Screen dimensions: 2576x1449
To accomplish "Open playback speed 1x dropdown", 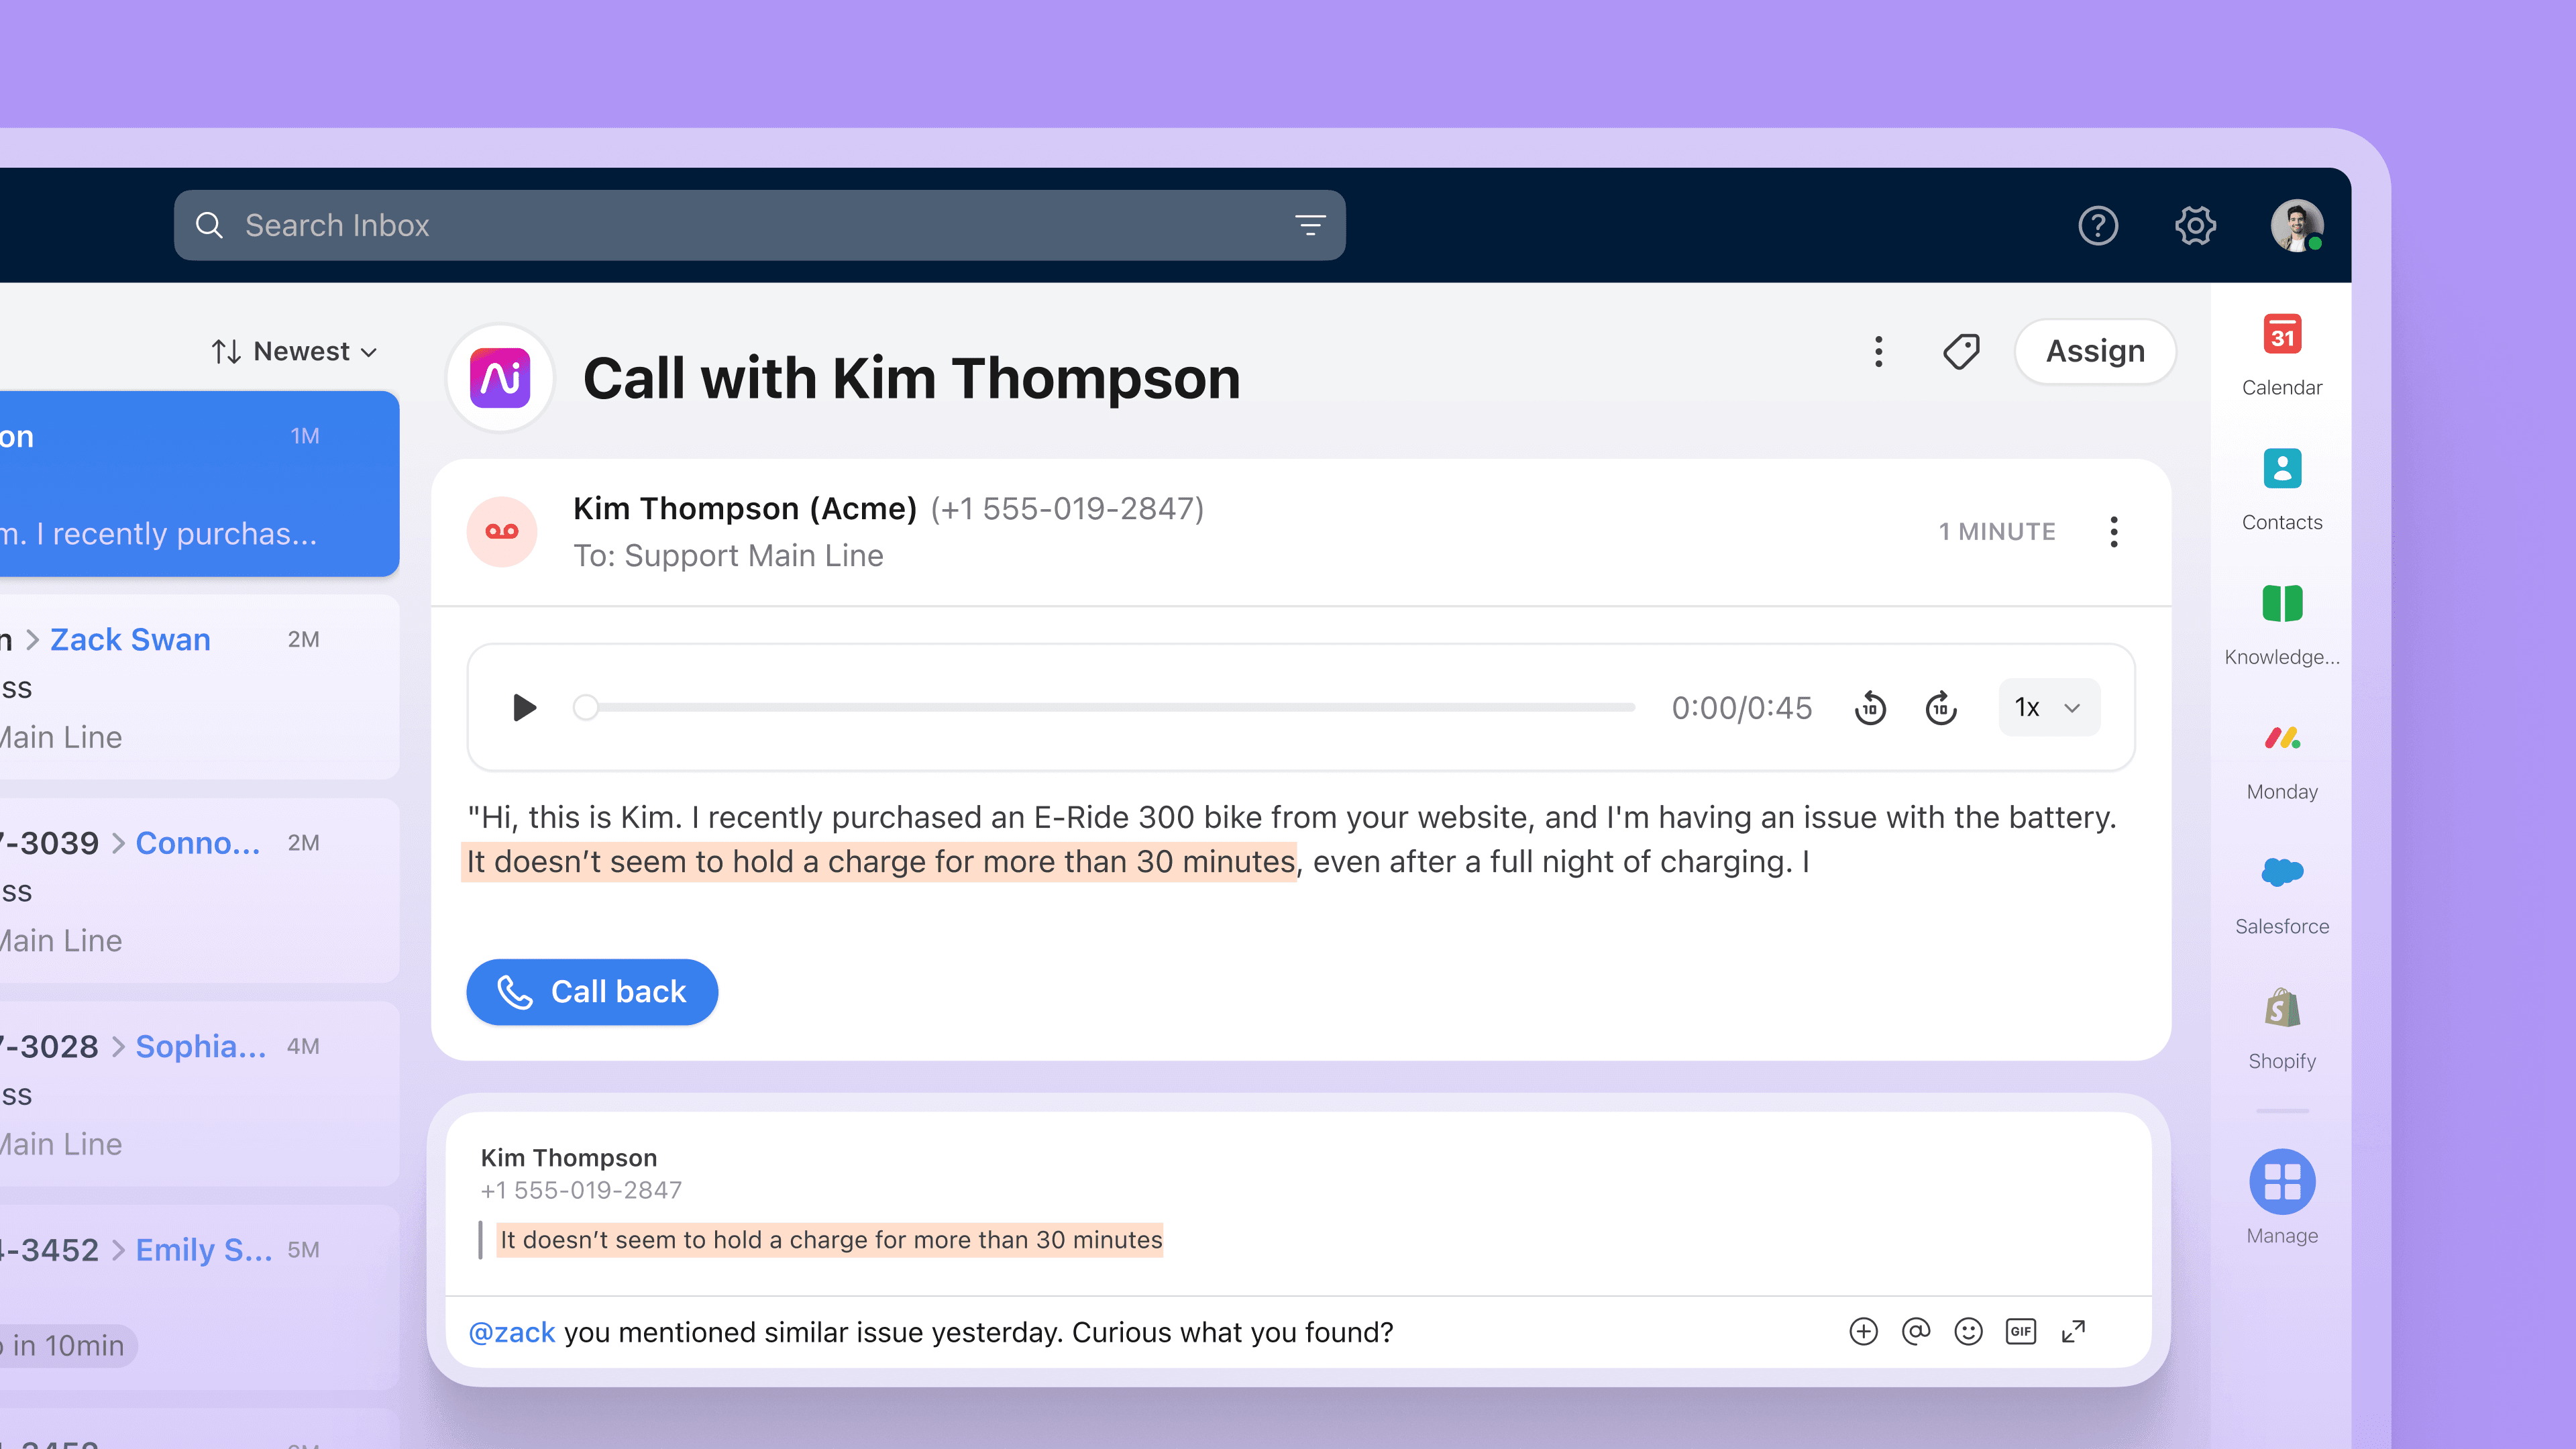I will coord(2049,707).
